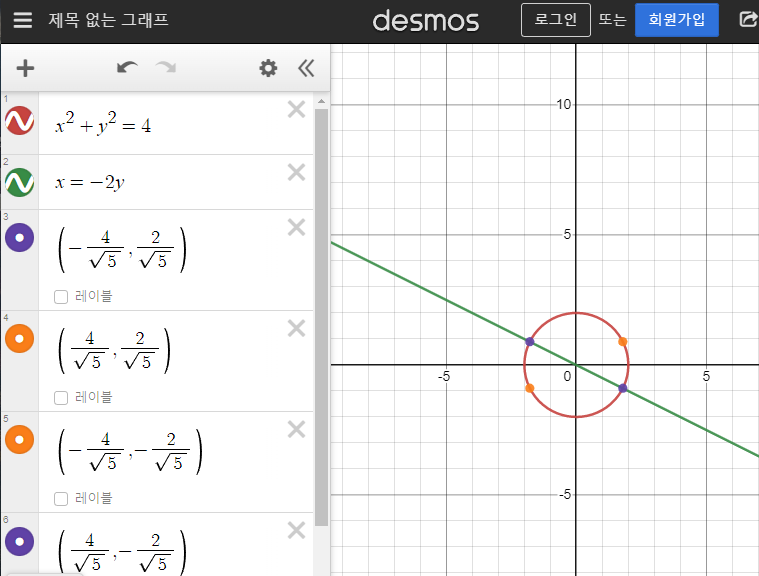Image resolution: width=759 pixels, height=576 pixels.
Task: Undo the last action
Action: click(x=127, y=68)
